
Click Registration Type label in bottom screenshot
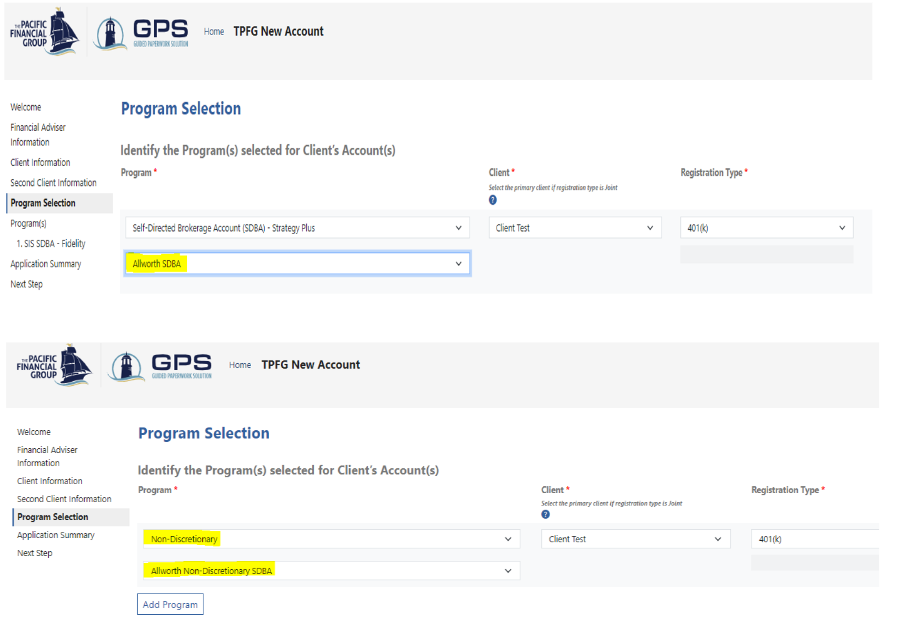788,490
